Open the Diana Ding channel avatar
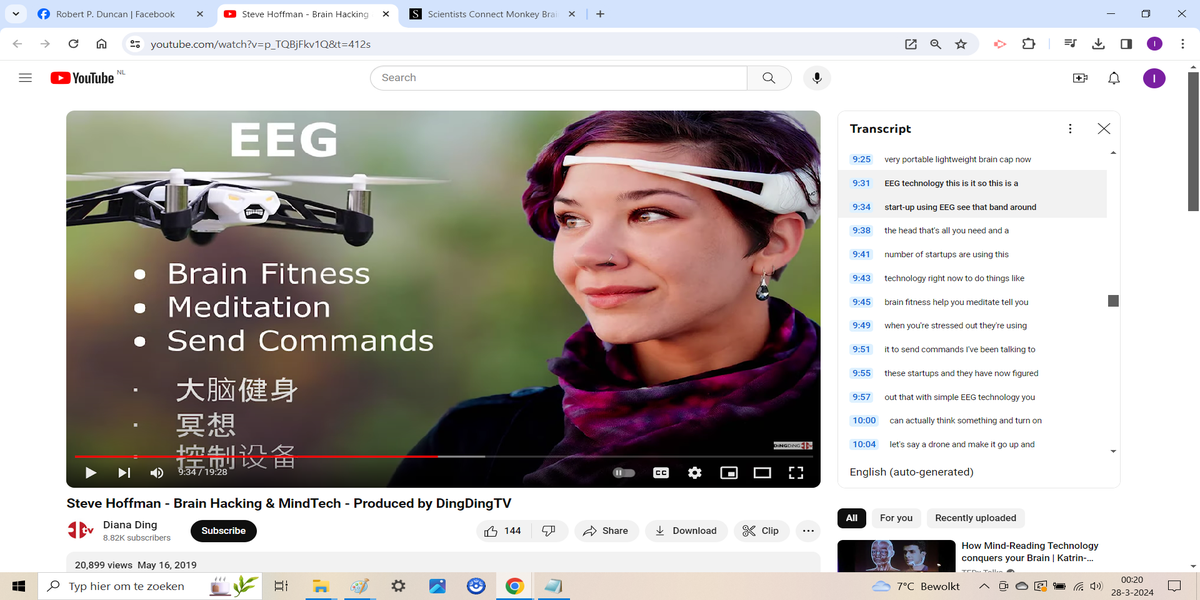The height and width of the screenshot is (600, 1200). (80, 530)
